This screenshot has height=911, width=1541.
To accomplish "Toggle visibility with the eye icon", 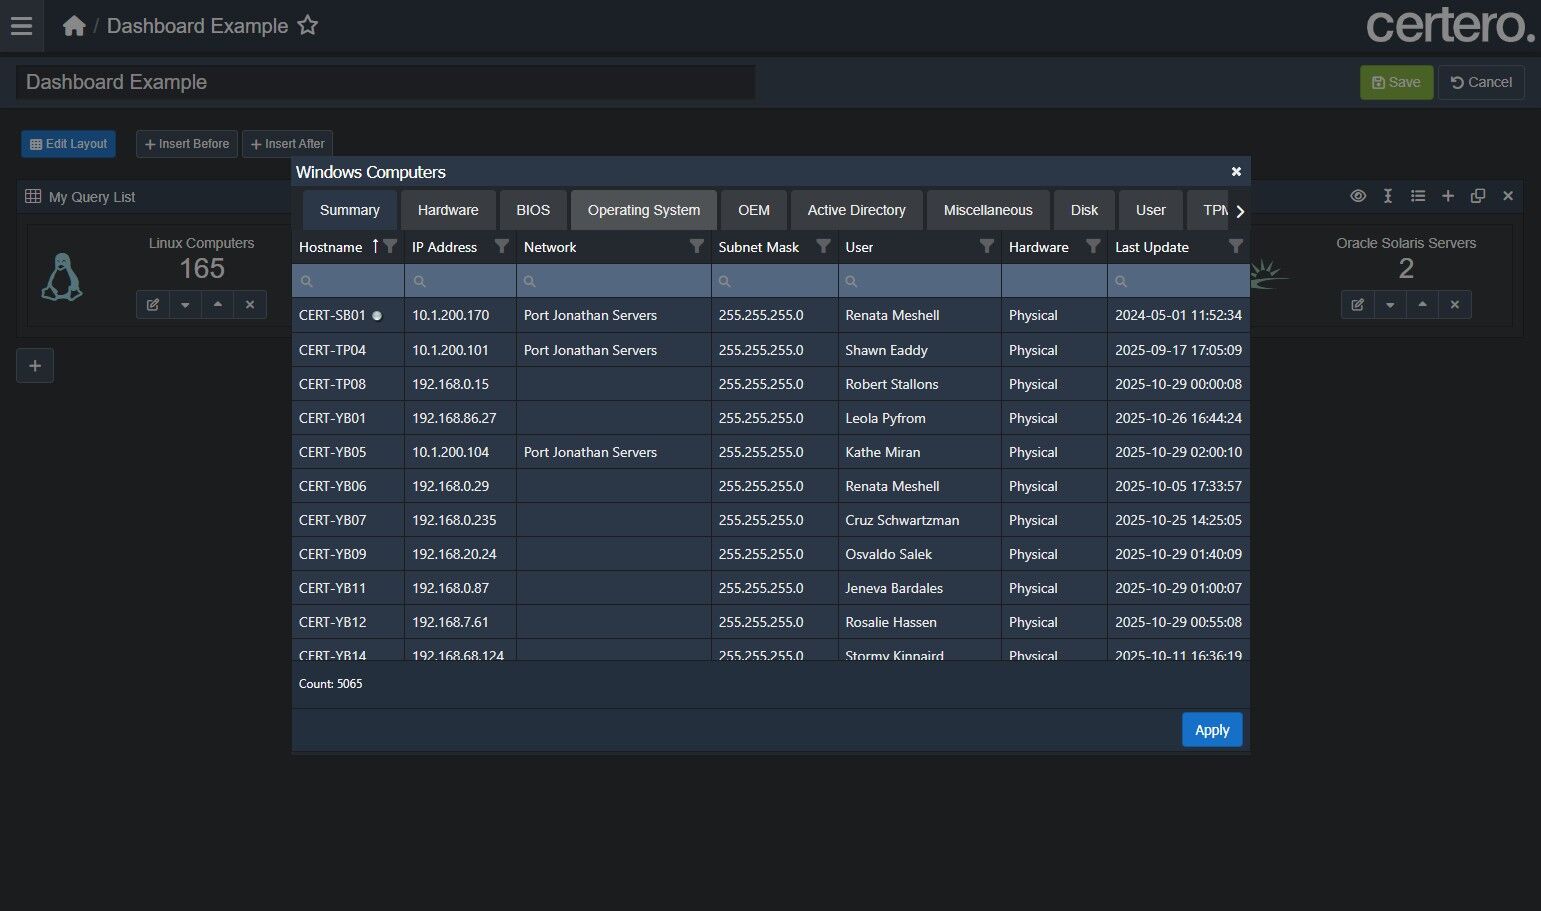I will coord(1357,196).
